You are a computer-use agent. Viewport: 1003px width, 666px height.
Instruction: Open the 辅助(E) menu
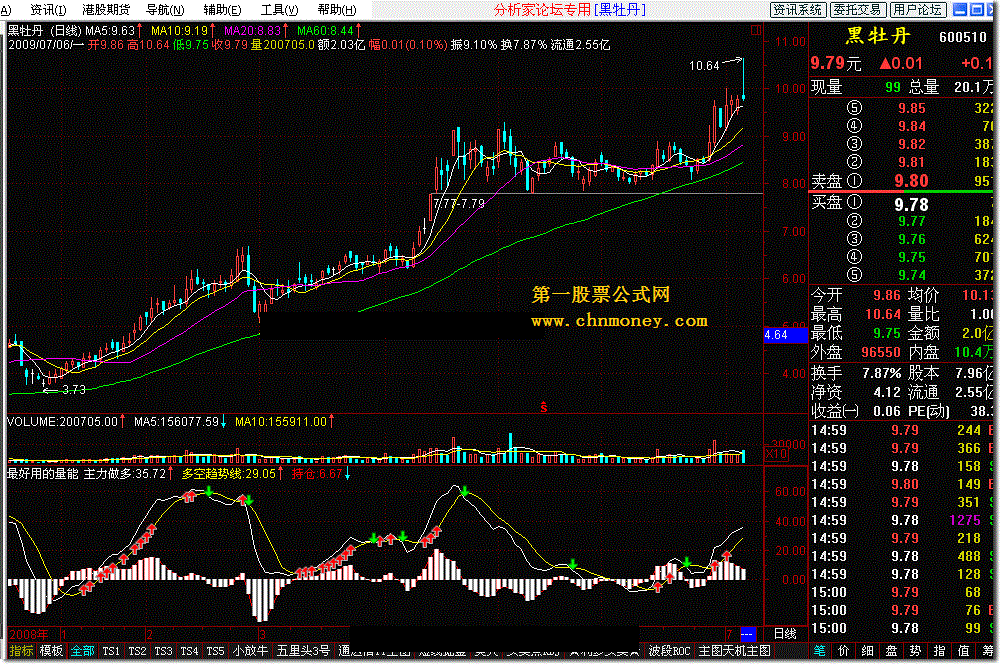pos(222,10)
